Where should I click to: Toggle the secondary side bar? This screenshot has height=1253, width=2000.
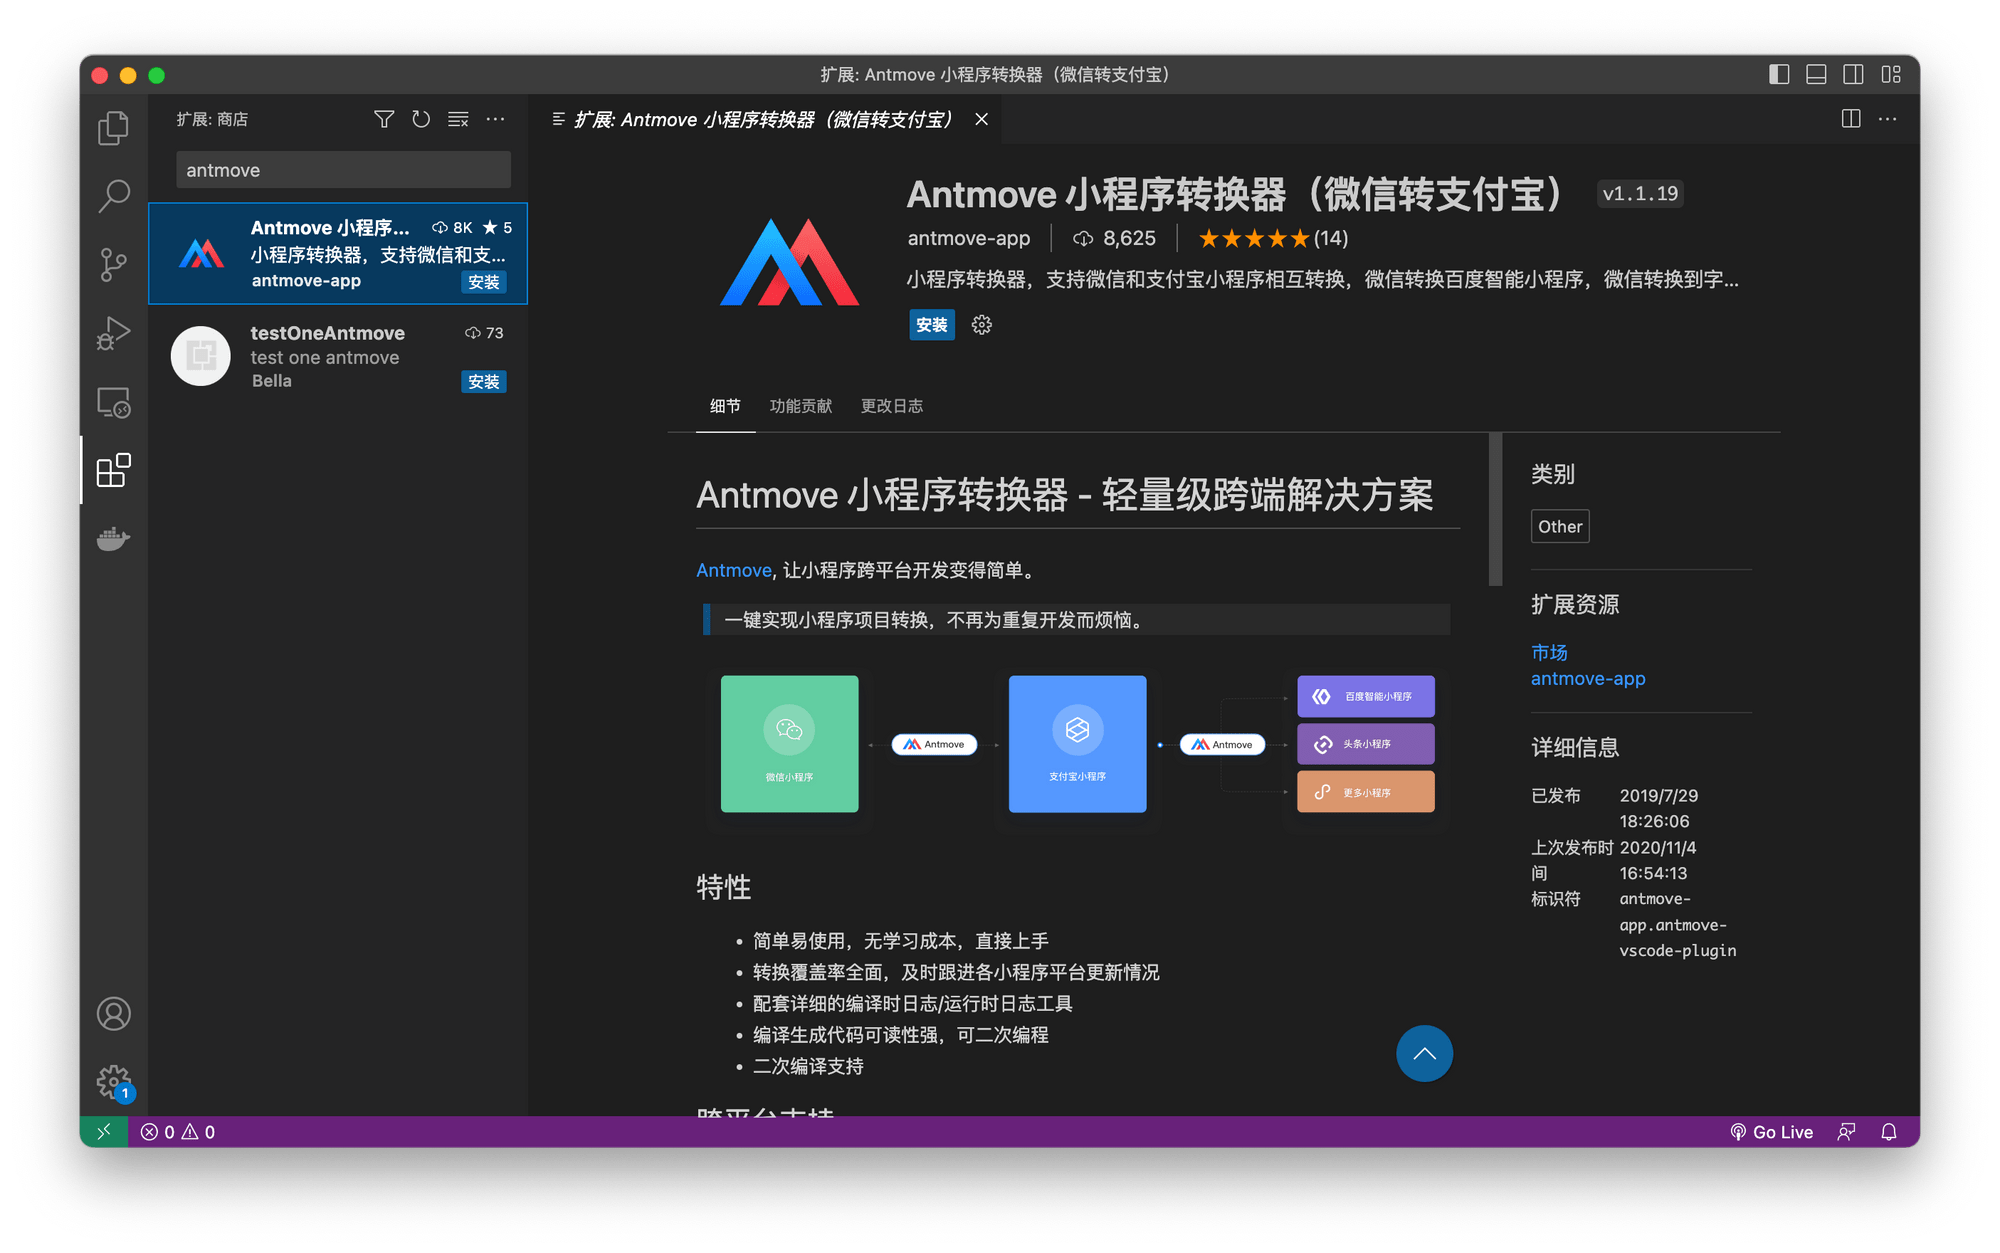tap(1853, 75)
